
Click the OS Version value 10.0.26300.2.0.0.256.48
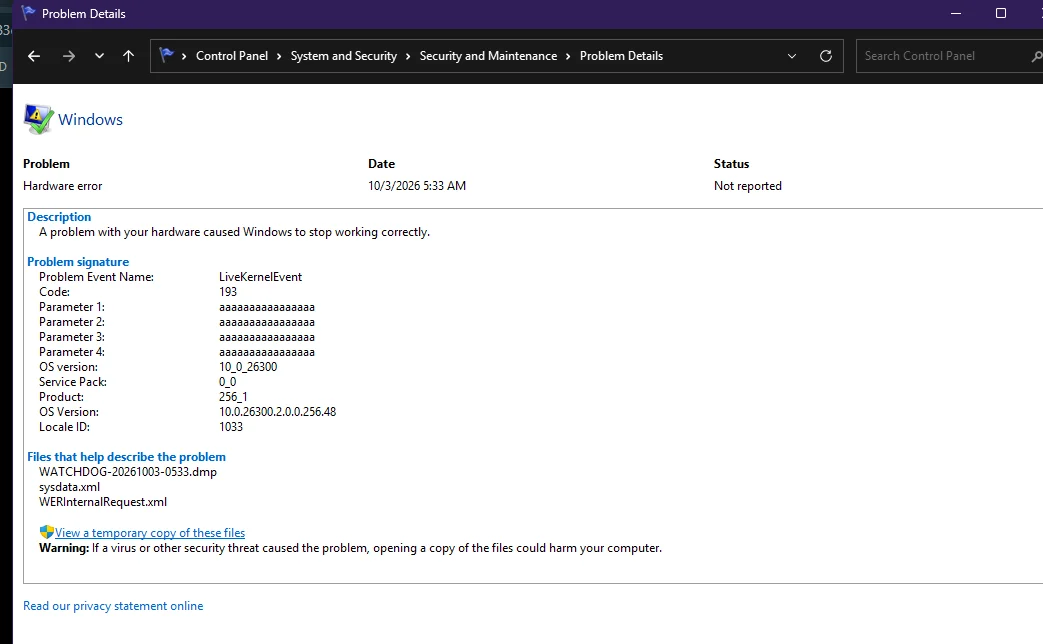pyautogui.click(x=277, y=412)
